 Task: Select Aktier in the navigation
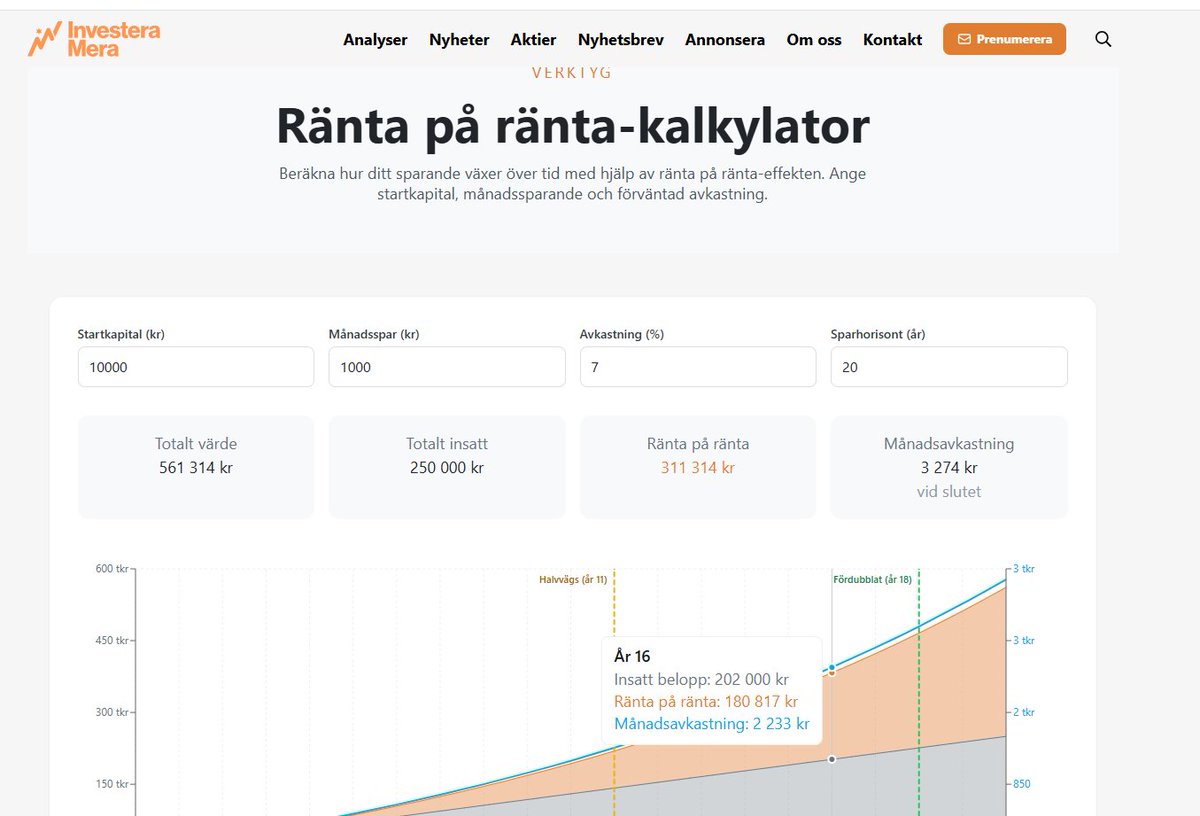533,40
